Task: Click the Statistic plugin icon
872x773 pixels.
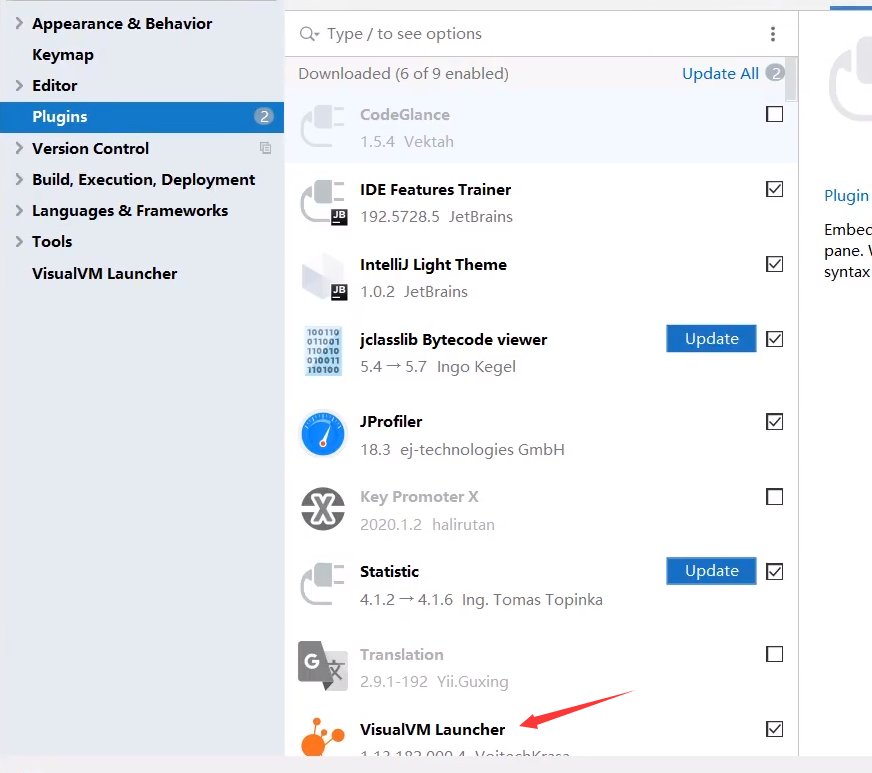Action: pos(323,584)
